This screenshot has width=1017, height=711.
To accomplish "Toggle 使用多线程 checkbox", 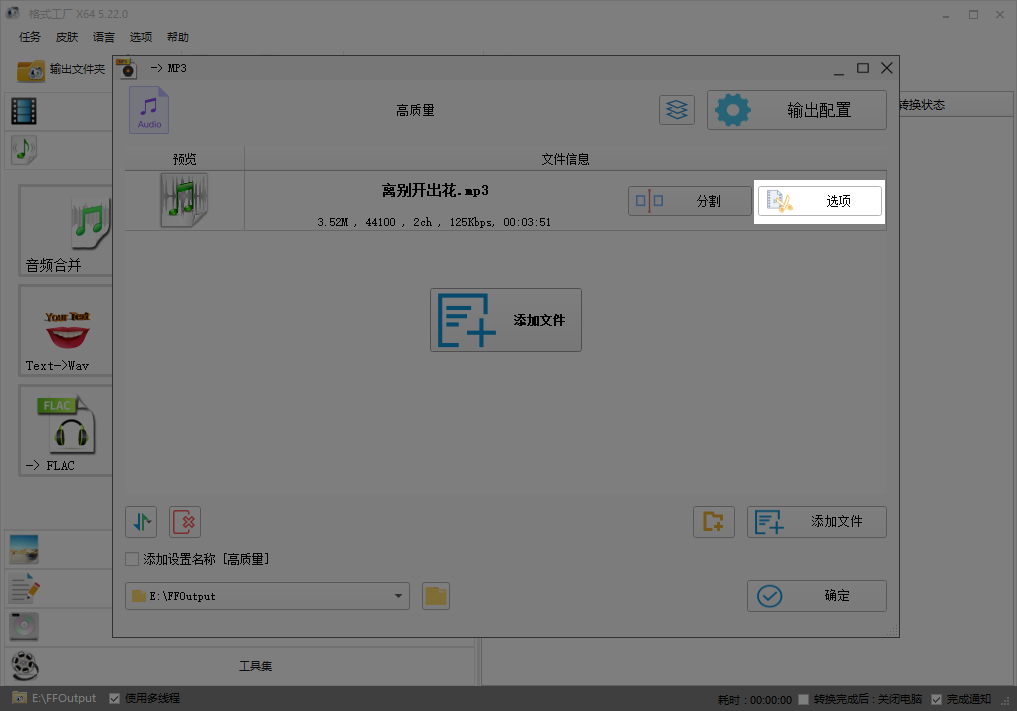I will (114, 699).
